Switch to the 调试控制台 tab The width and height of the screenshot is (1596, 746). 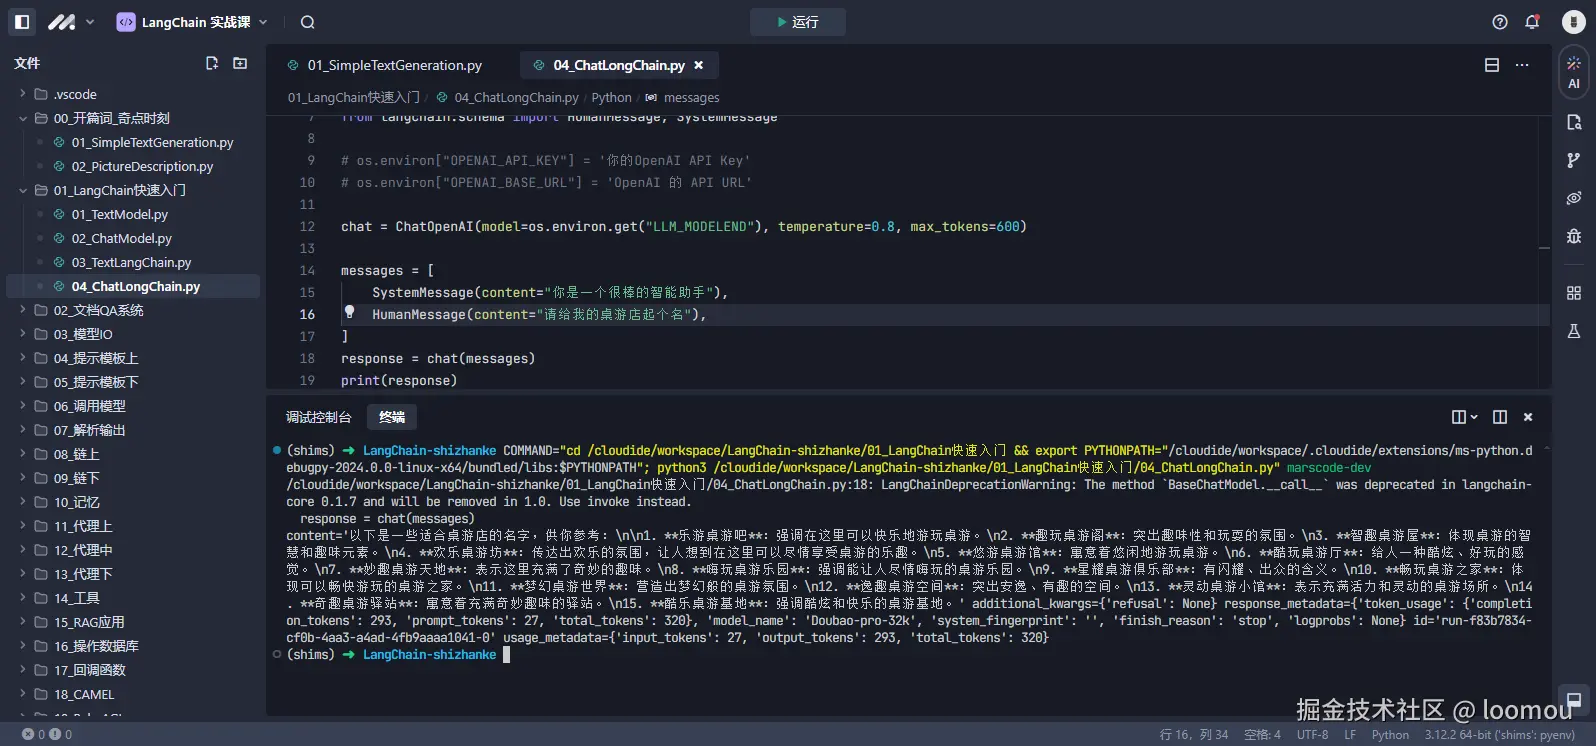coord(318,417)
